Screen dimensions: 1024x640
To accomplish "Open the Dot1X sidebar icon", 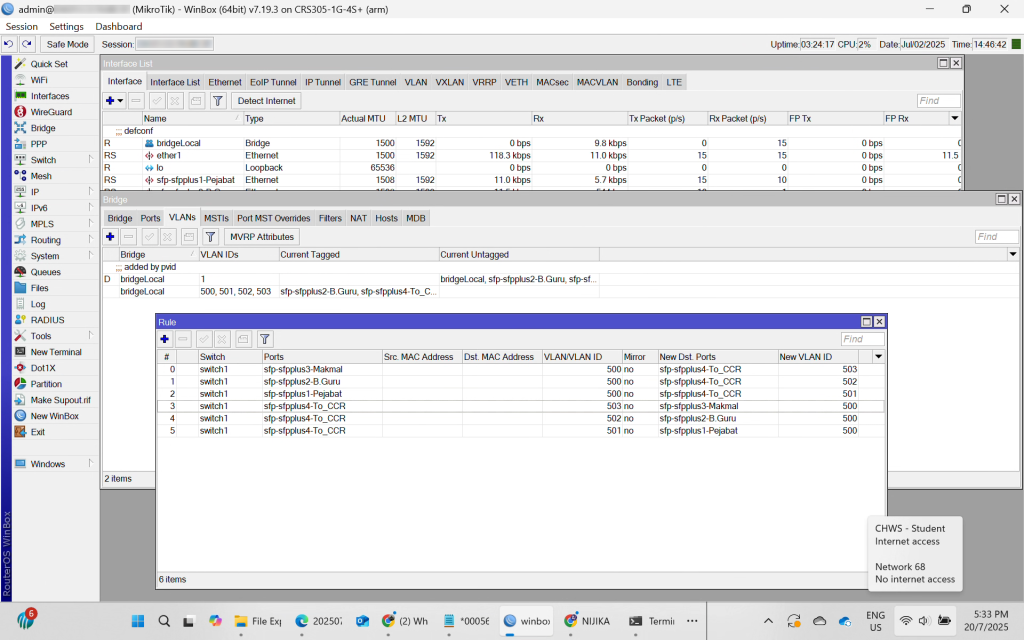I will (x=21, y=368).
